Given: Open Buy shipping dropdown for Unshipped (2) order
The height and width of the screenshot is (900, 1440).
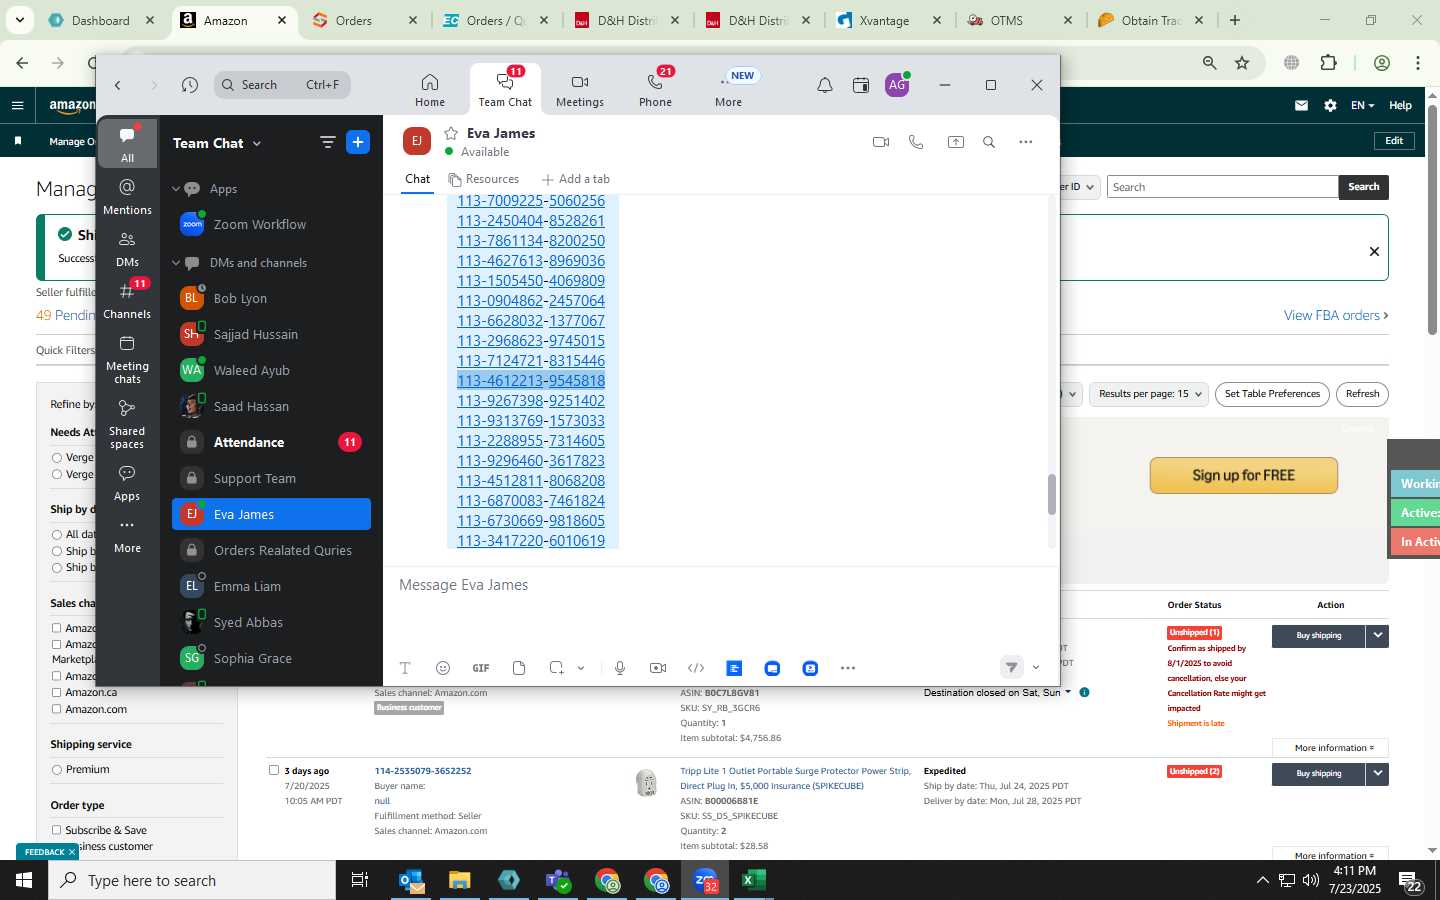Looking at the screenshot, I should (x=1378, y=773).
